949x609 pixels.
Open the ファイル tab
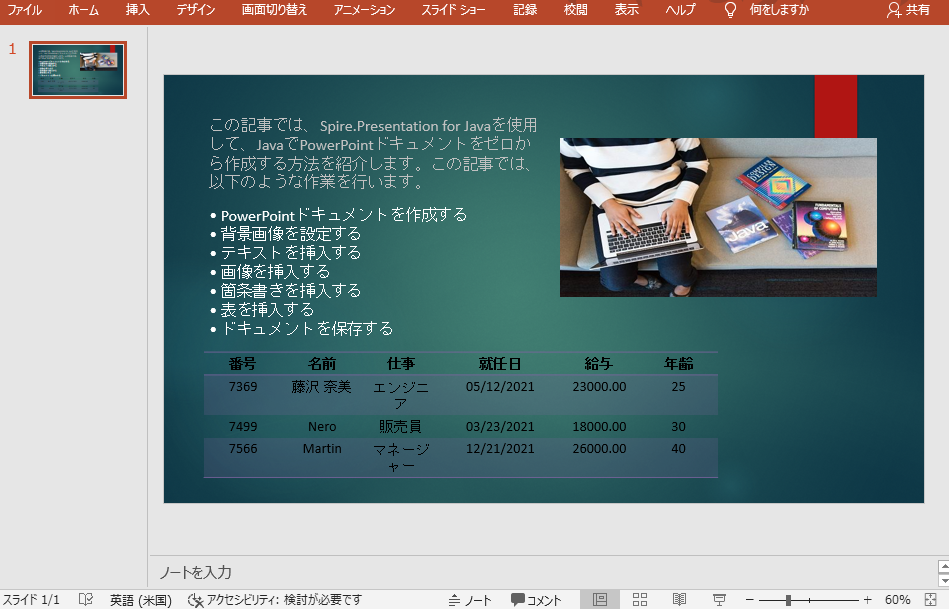pyautogui.click(x=24, y=10)
